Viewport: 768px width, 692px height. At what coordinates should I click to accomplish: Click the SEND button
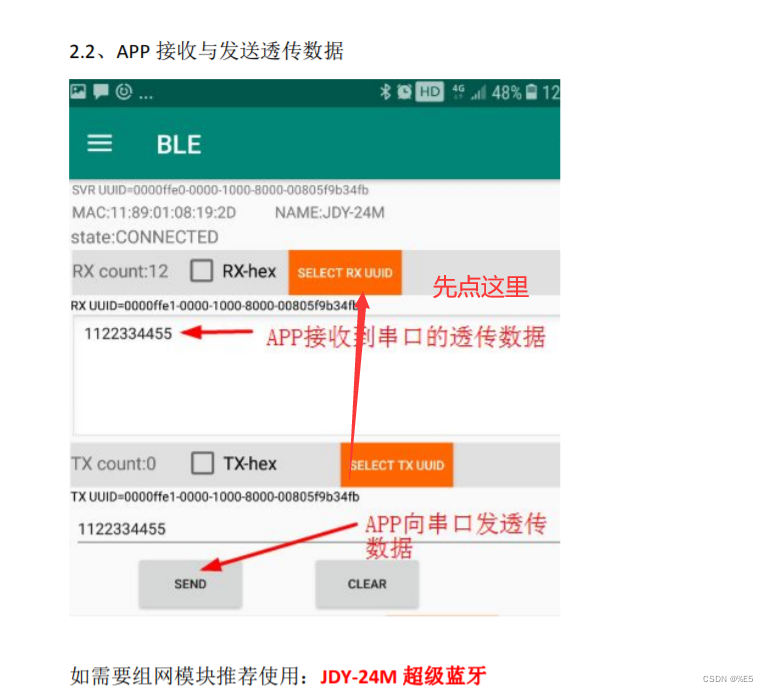pyautogui.click(x=190, y=584)
